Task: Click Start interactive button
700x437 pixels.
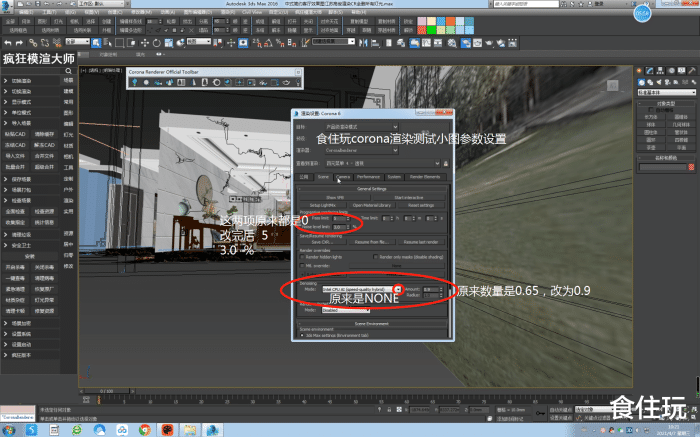Action: click(x=408, y=197)
